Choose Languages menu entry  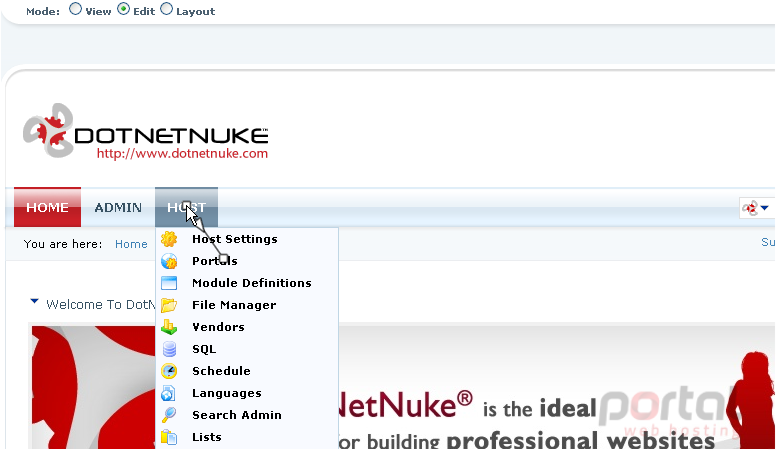tap(247, 393)
